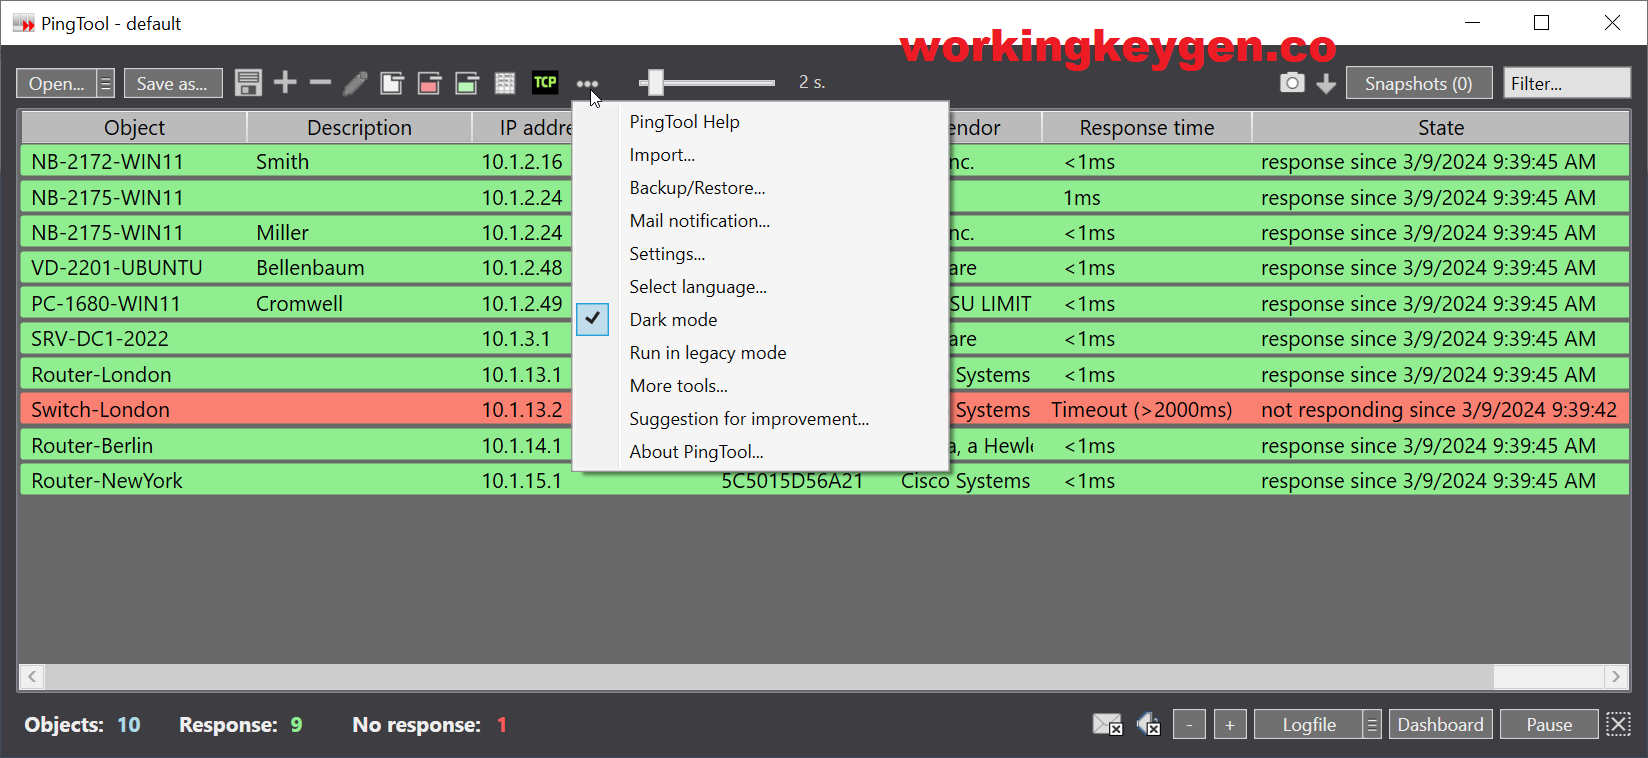Image resolution: width=1648 pixels, height=758 pixels.
Task: Sort by the Response time column header
Action: tap(1147, 128)
